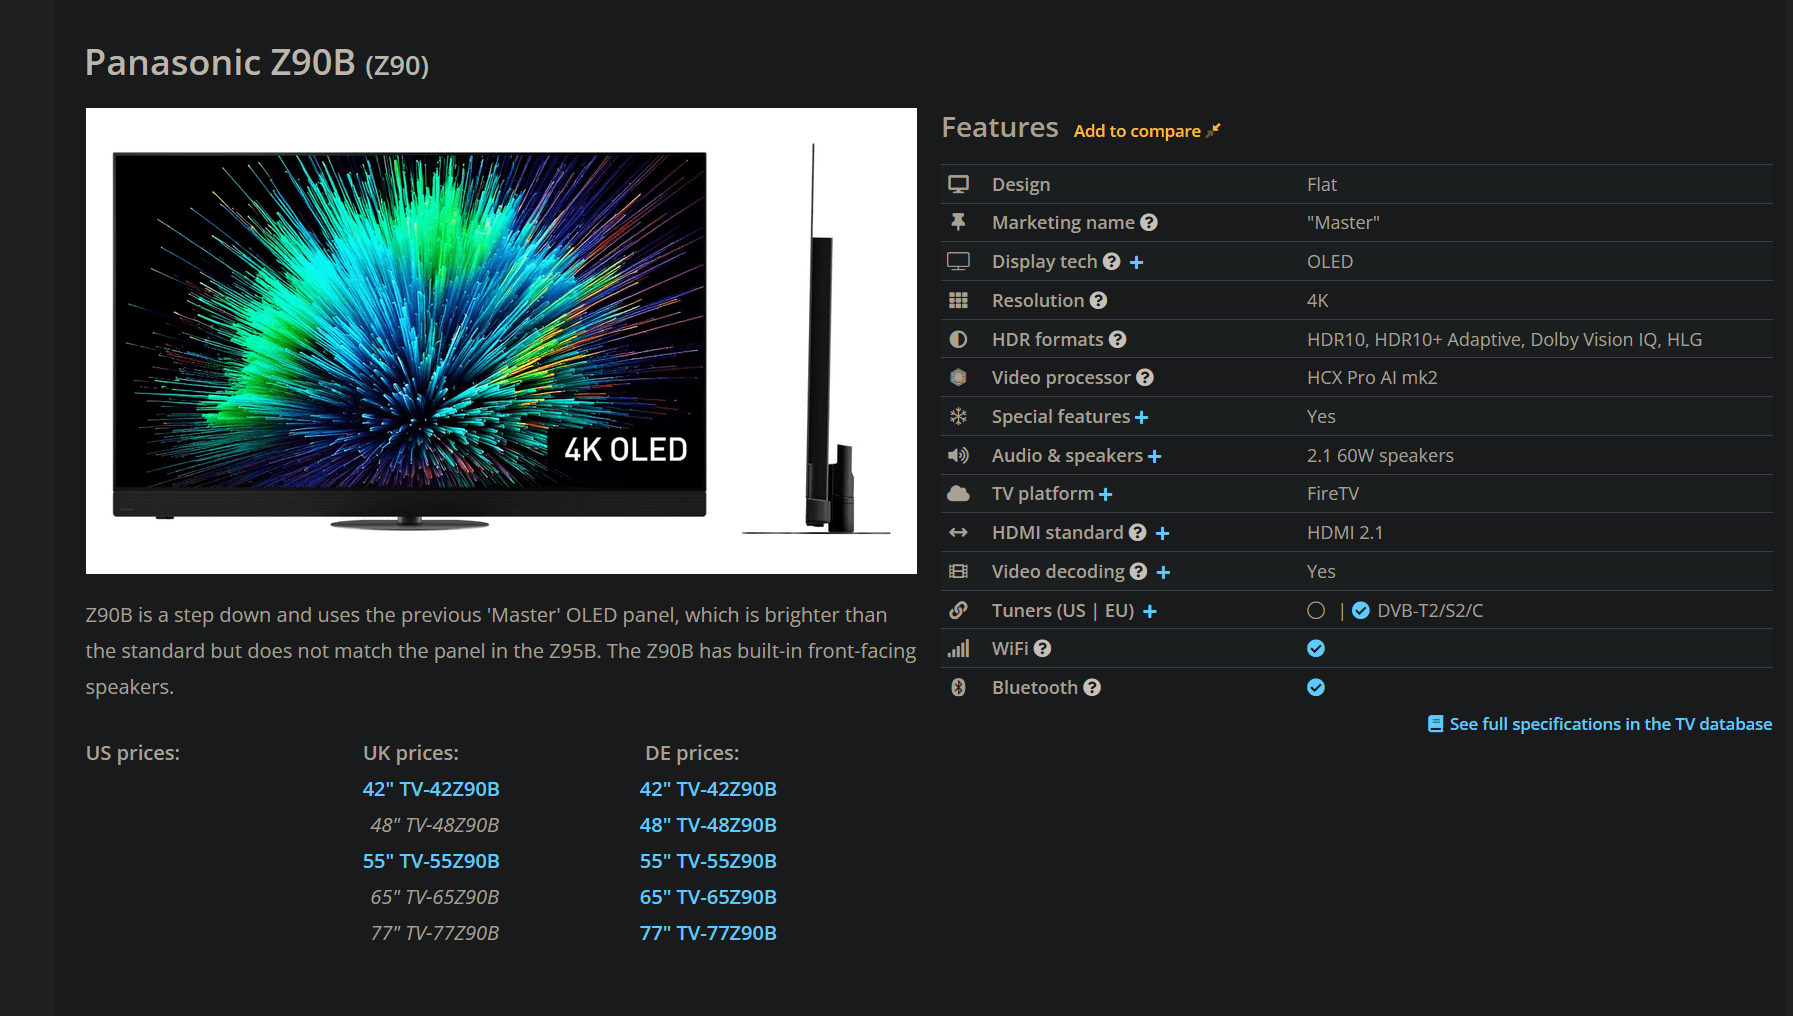Image resolution: width=1793 pixels, height=1016 pixels.
Task: Click the WiFi blue checkmark
Action: coord(1316,649)
